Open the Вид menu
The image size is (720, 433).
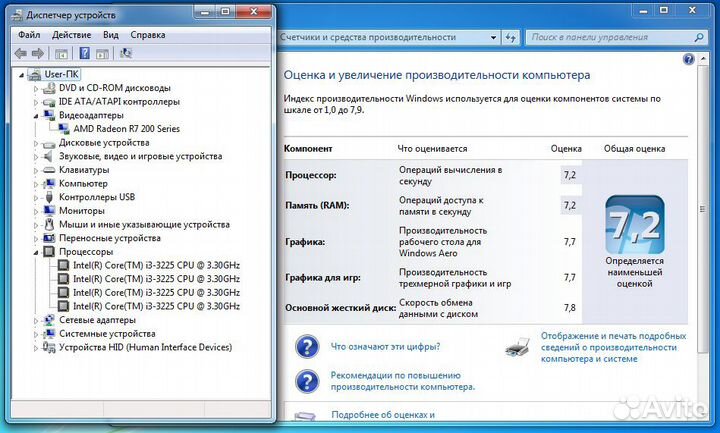coord(111,35)
